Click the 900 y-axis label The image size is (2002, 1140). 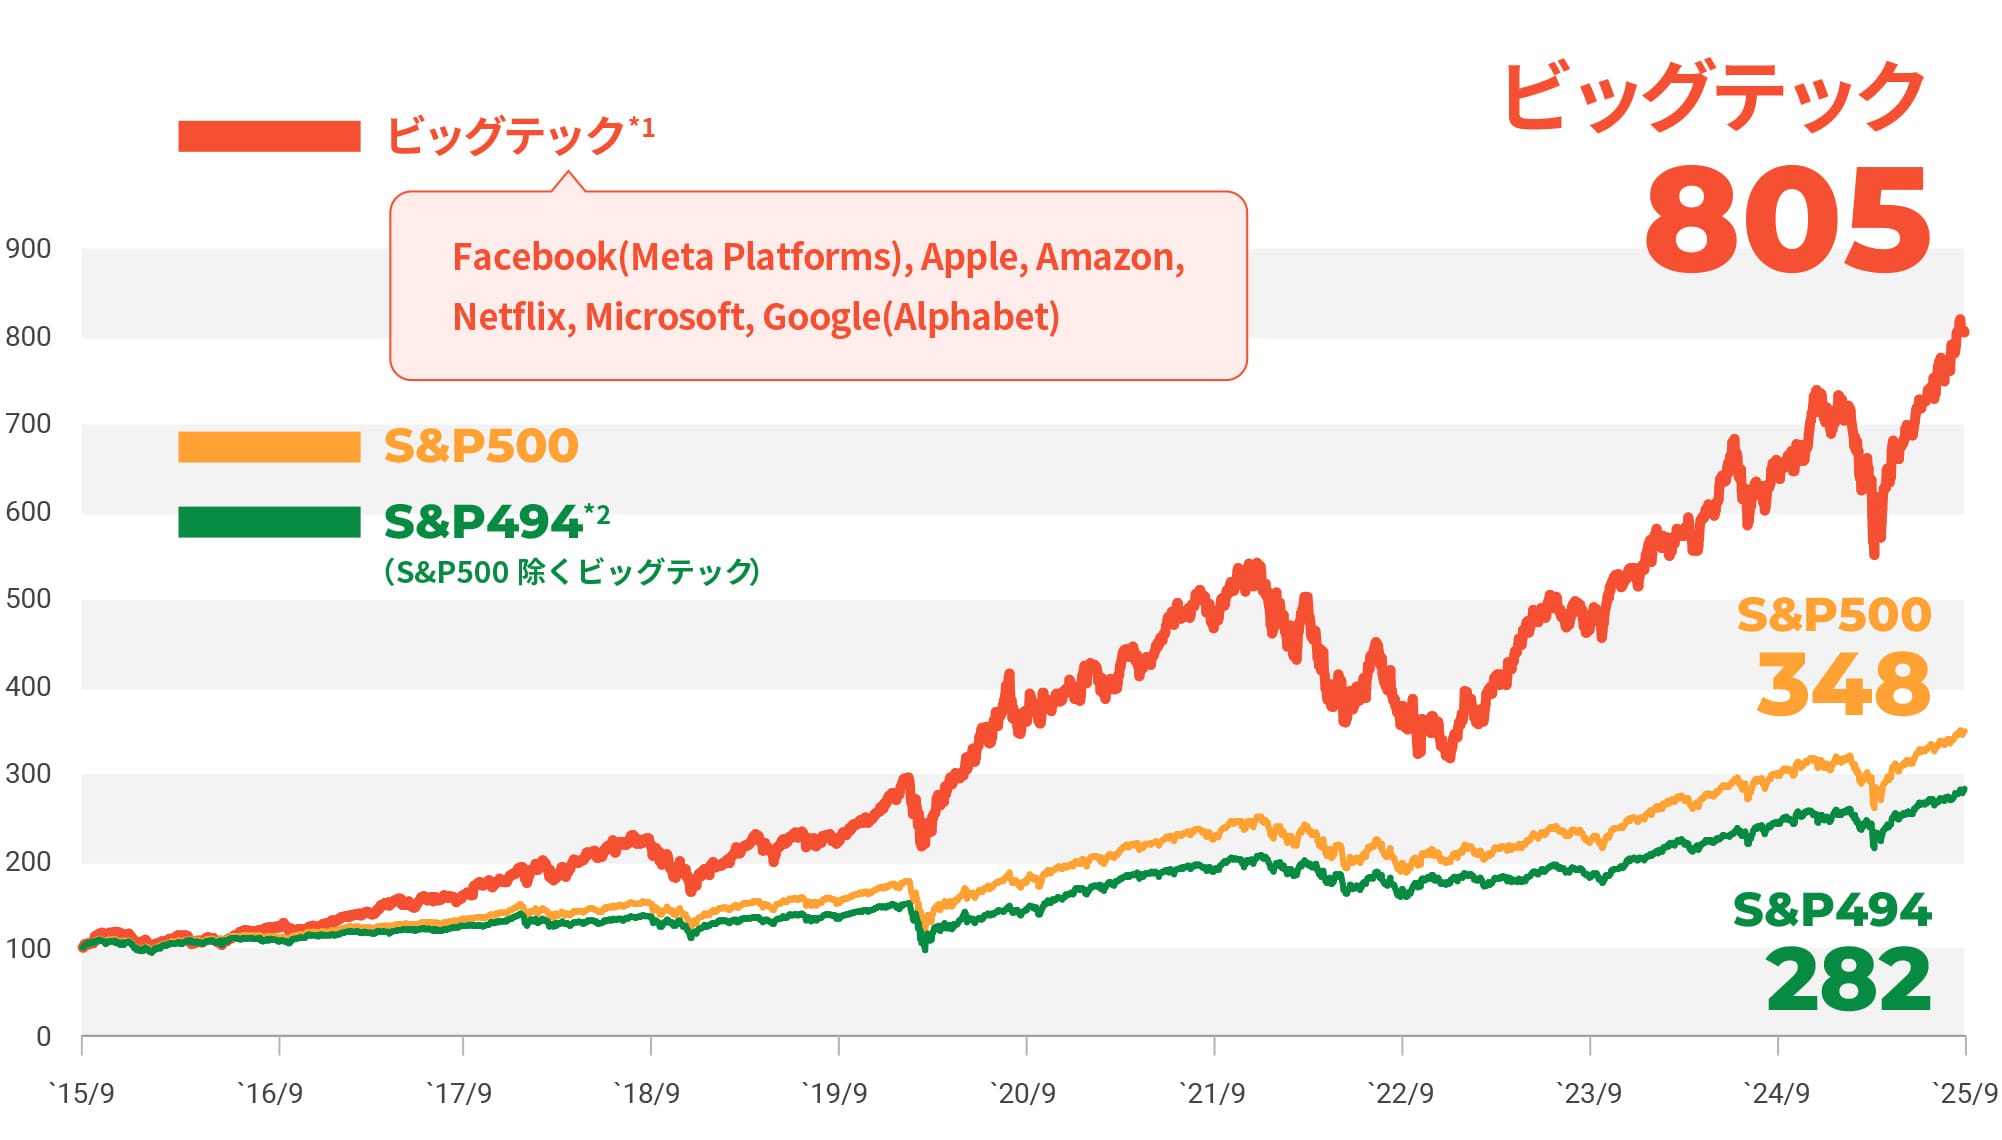click(28, 249)
